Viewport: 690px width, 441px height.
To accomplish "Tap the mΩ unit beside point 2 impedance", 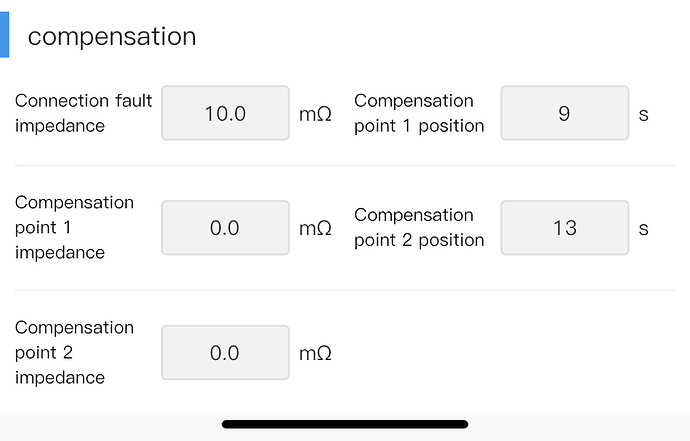I will pyautogui.click(x=315, y=354).
